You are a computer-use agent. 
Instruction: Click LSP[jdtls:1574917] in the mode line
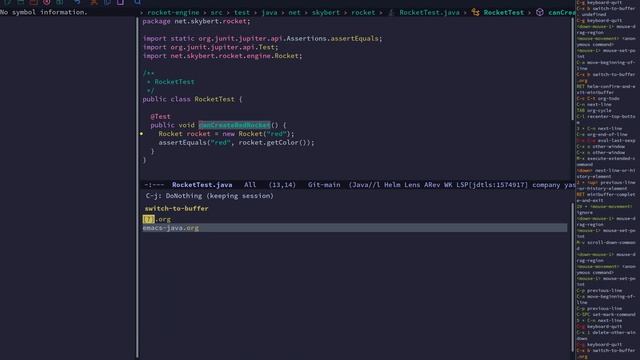492,185
